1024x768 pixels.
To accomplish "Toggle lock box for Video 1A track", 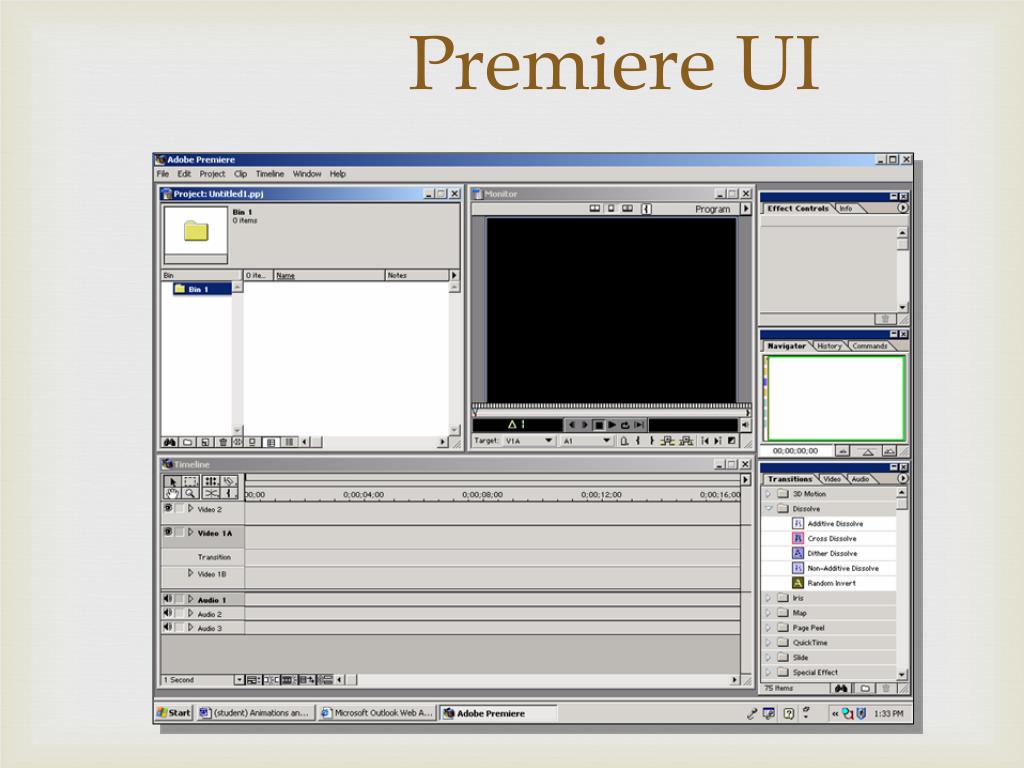I will coord(180,532).
